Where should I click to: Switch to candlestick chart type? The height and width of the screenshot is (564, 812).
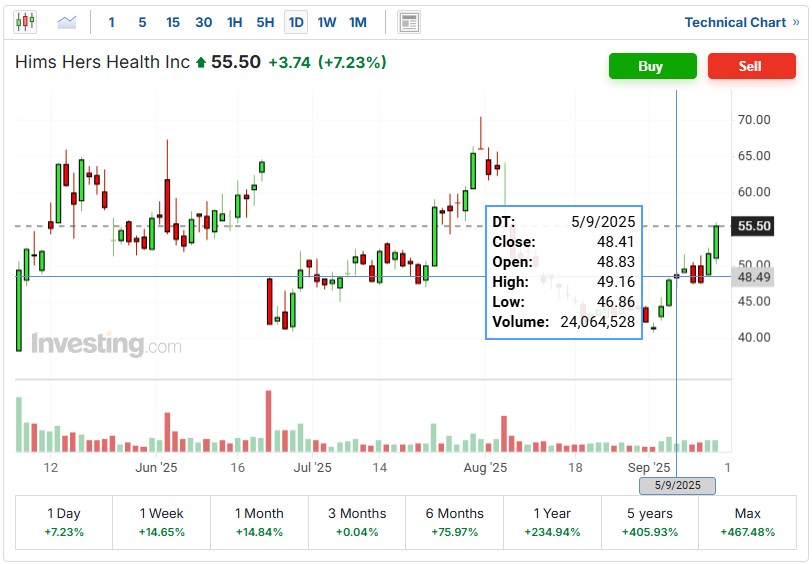25,22
